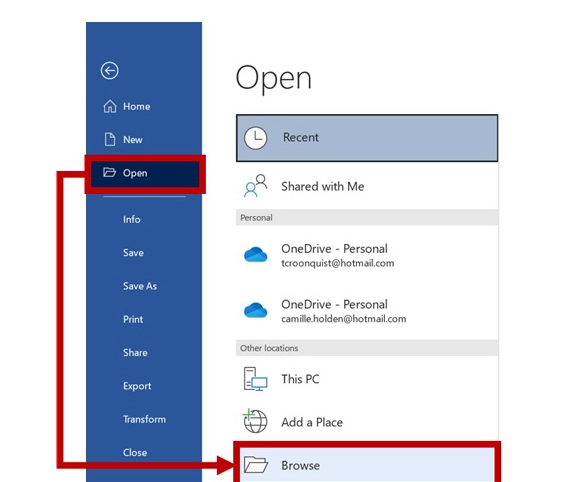Click Browse to find a file
Viewport: 588px width, 482px height.
[367, 465]
